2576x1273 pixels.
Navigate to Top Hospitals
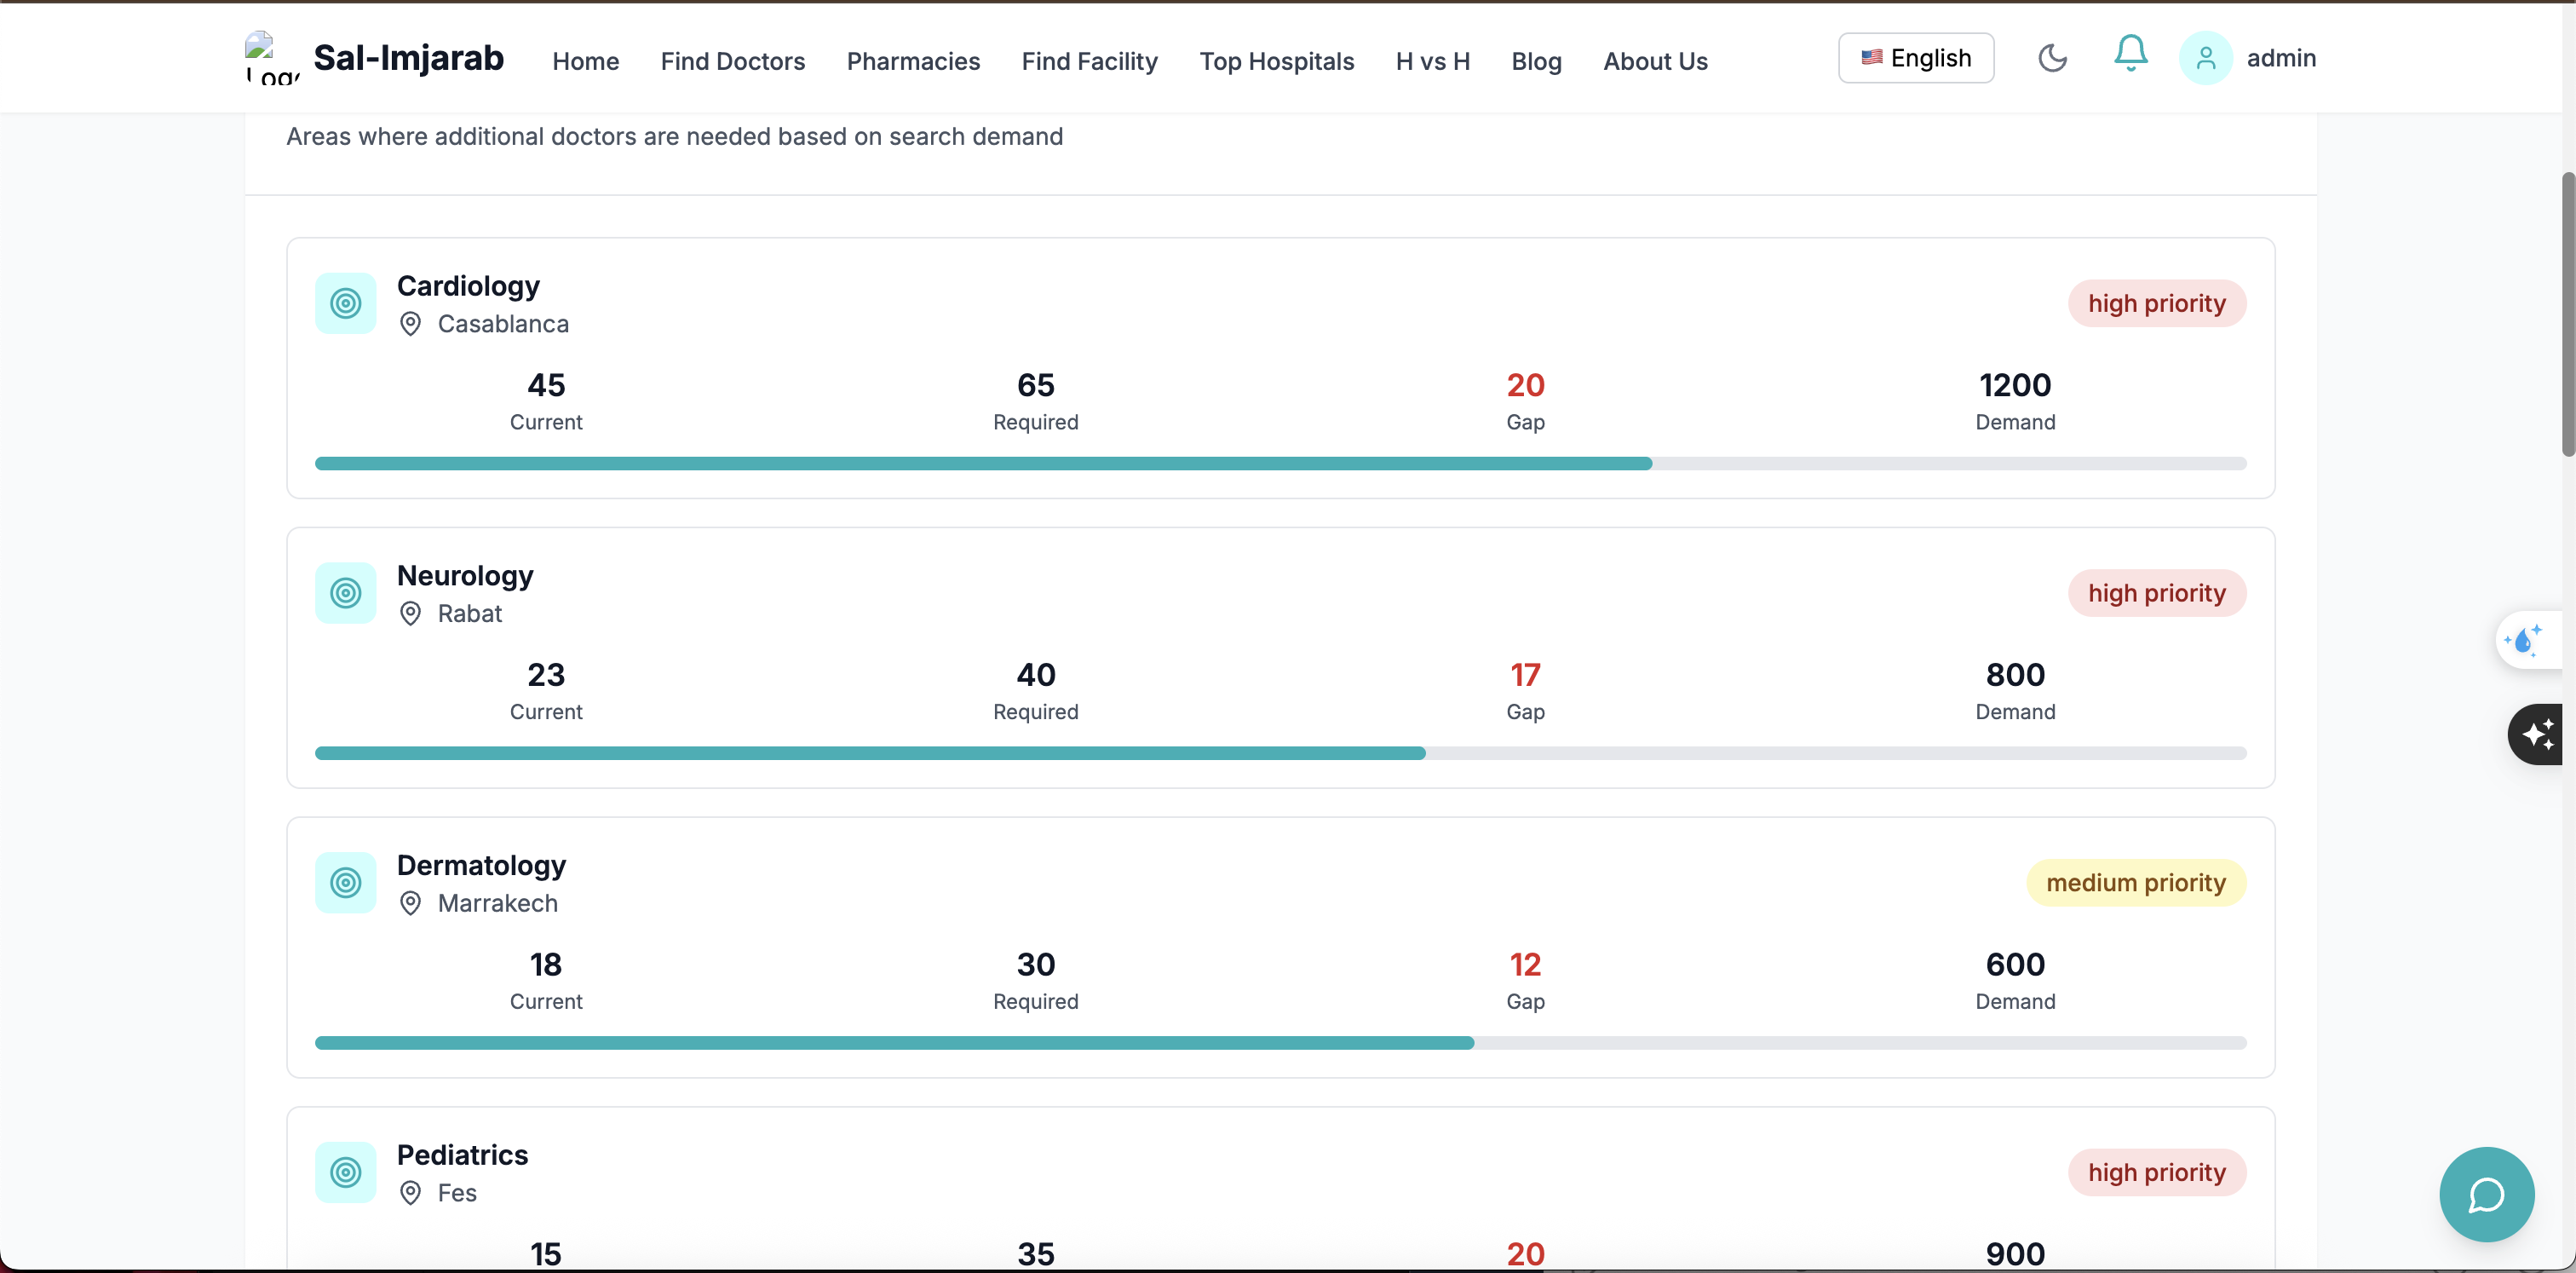(1276, 61)
